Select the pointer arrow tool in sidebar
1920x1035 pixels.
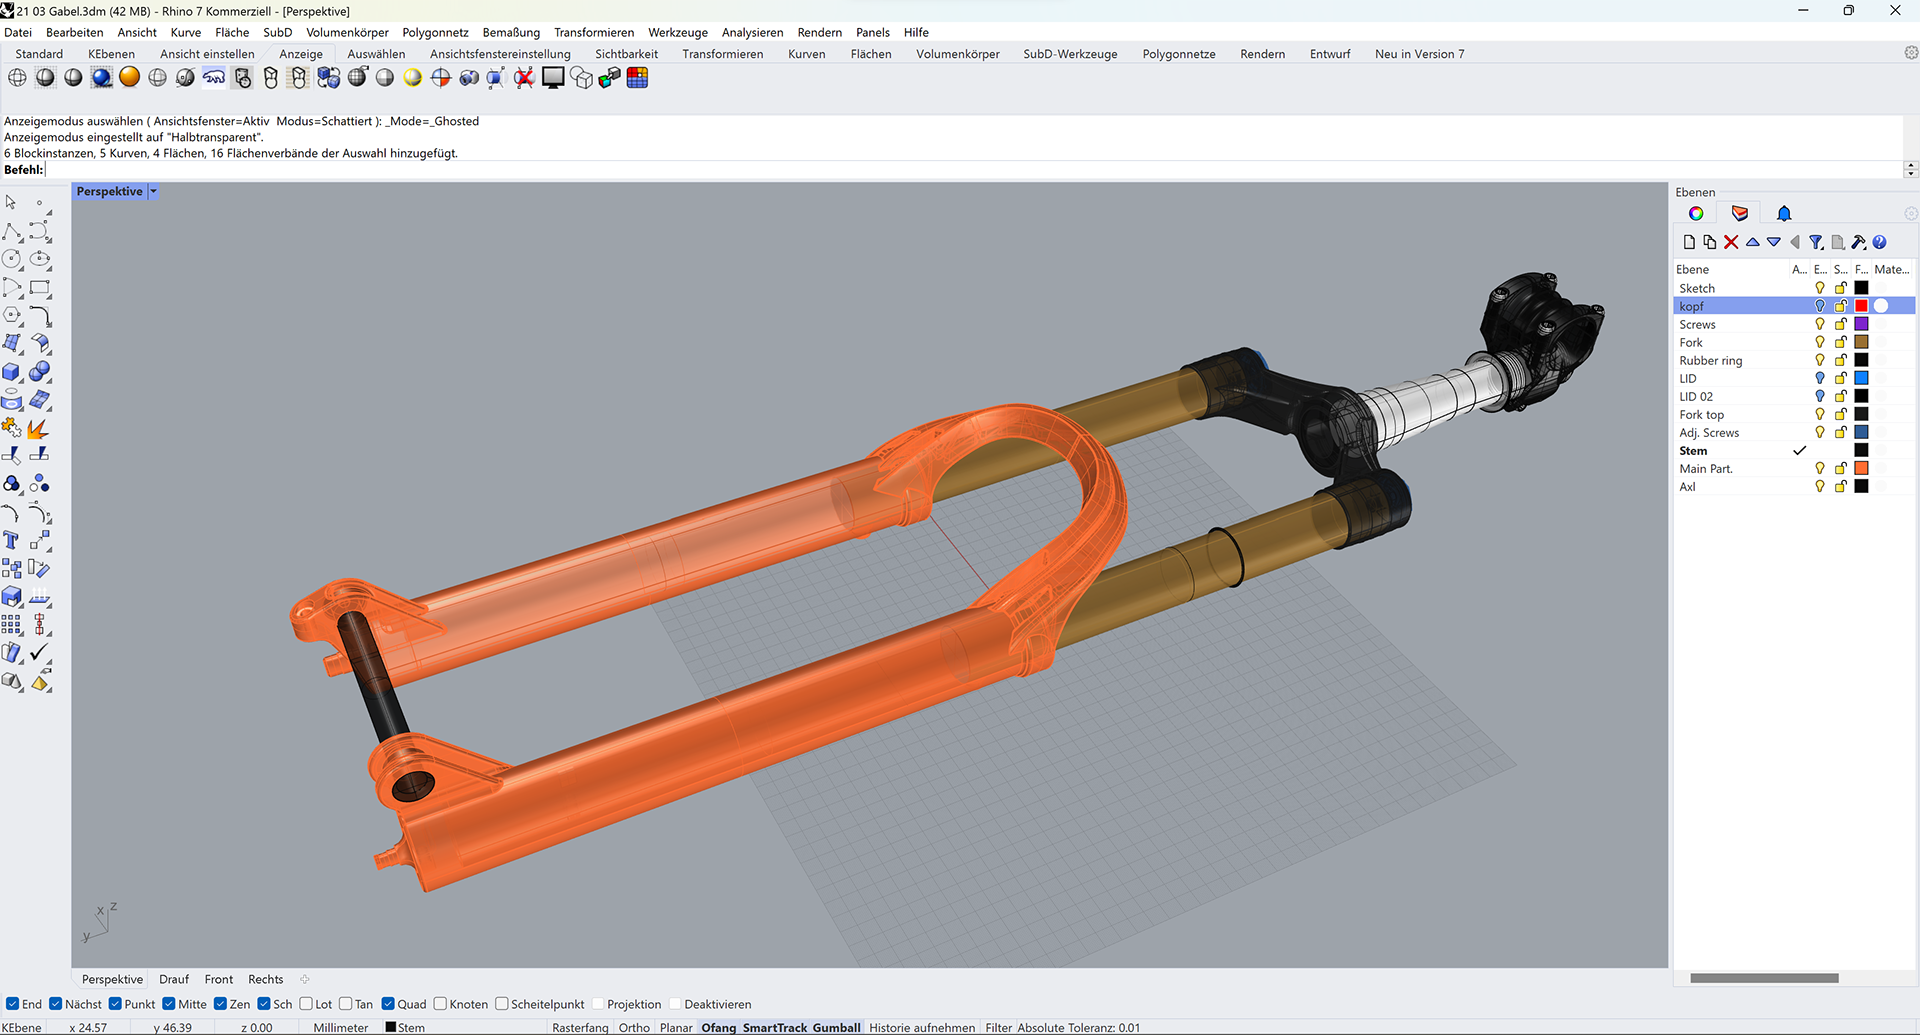(x=11, y=202)
